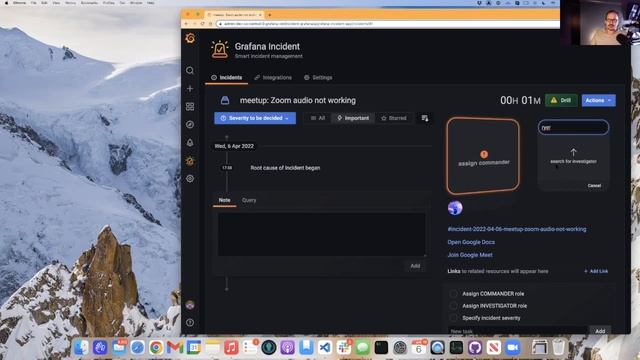Filter timeline to Starred events
The width and height of the screenshot is (640, 360).
tap(393, 118)
